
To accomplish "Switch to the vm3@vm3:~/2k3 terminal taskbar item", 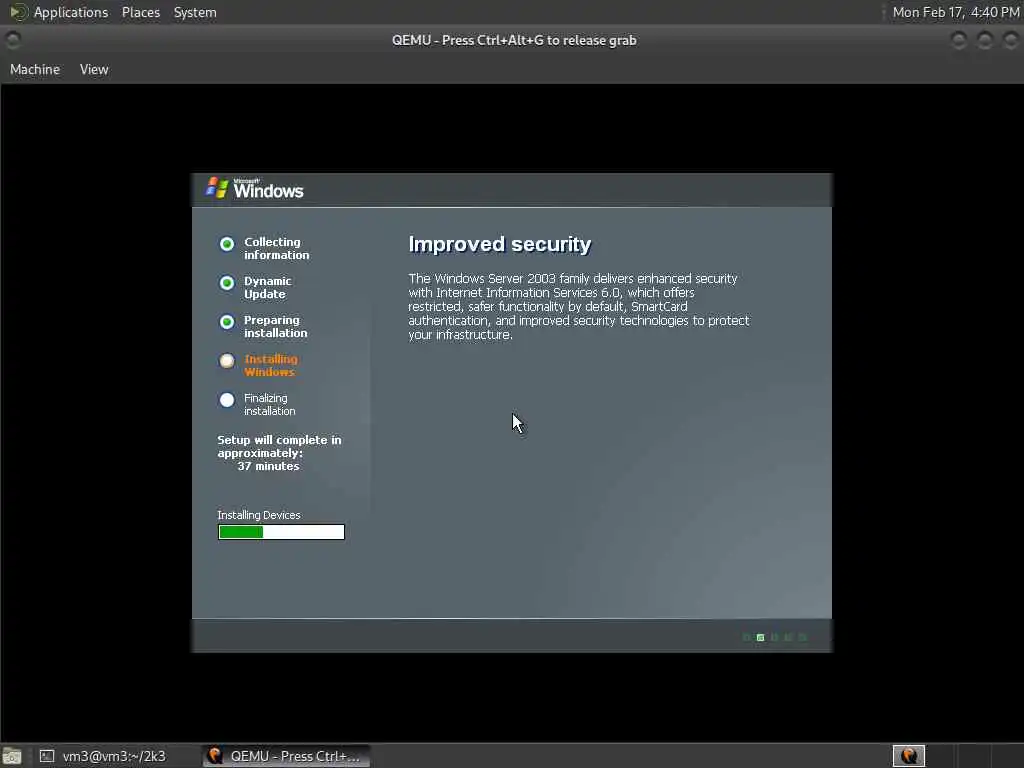I will tap(103, 756).
